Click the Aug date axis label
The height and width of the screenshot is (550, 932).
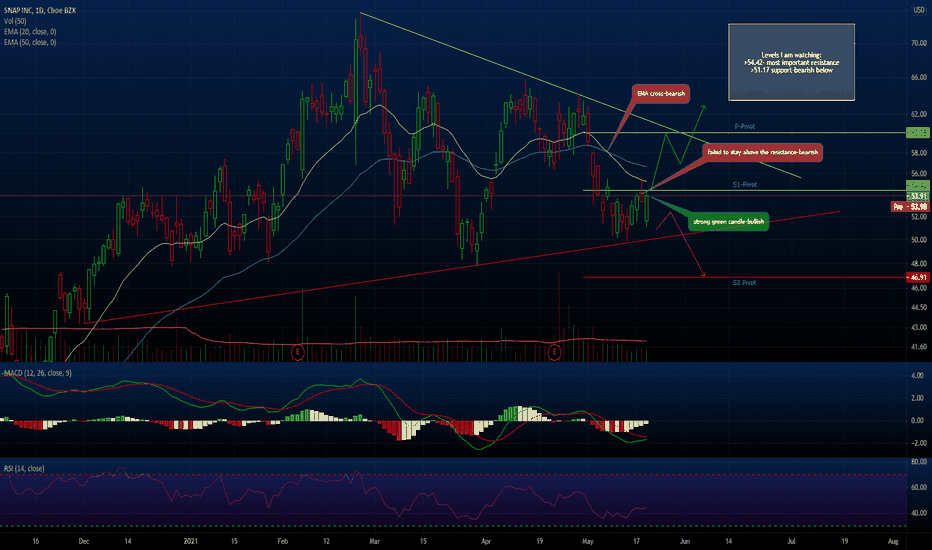(893, 542)
